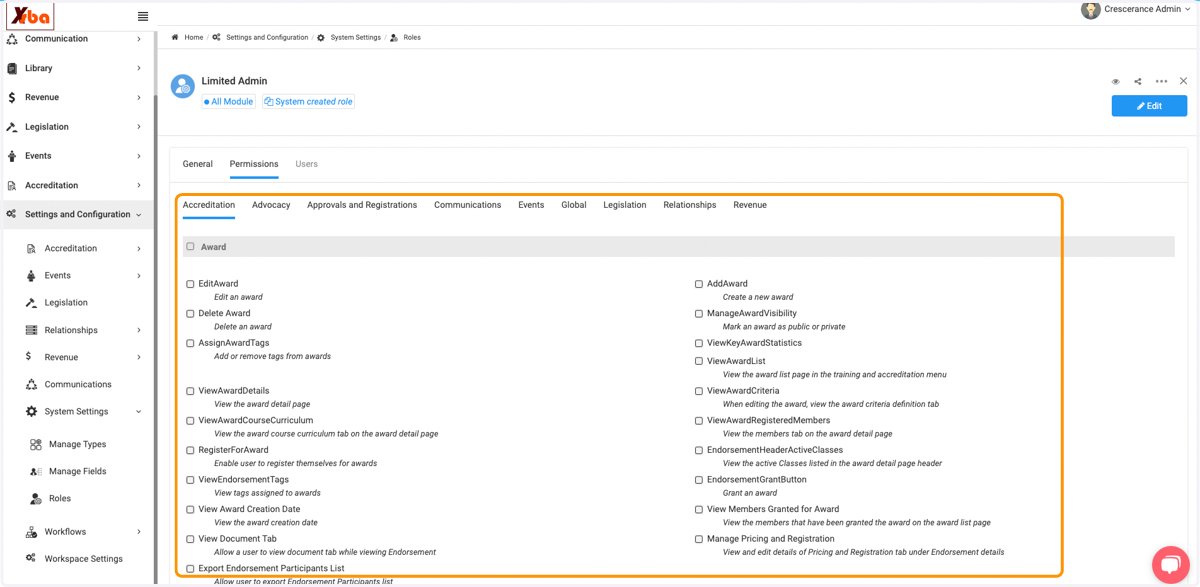Click the Revenue dollar icon in main menu

[12, 97]
